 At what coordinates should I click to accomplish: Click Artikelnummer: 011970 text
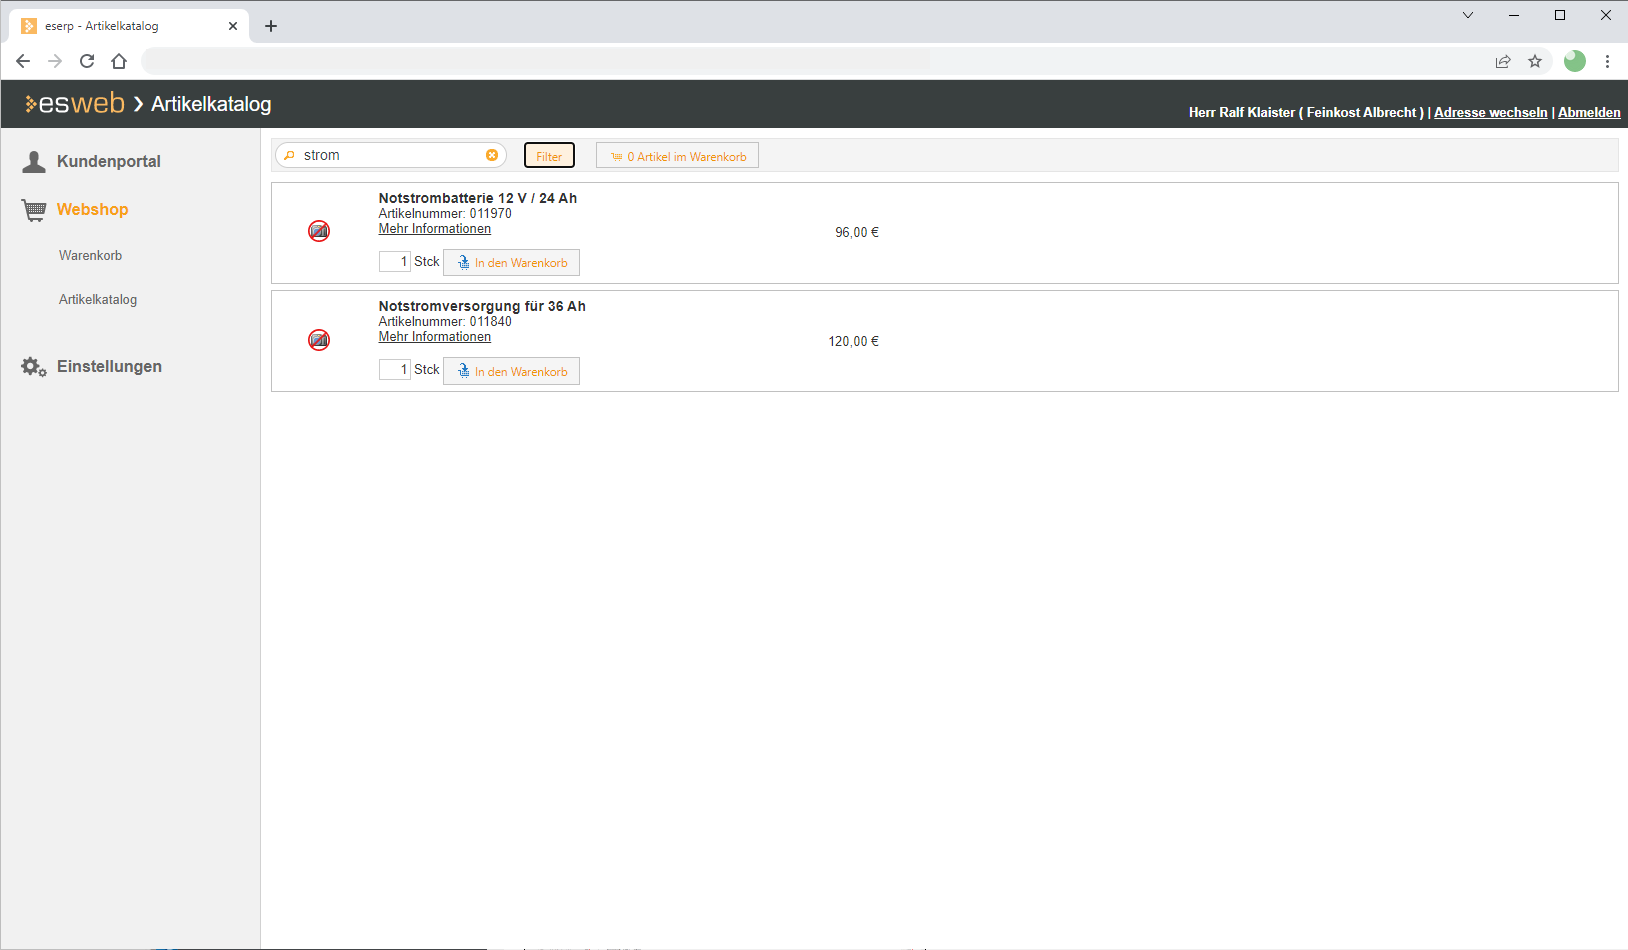[445, 214]
